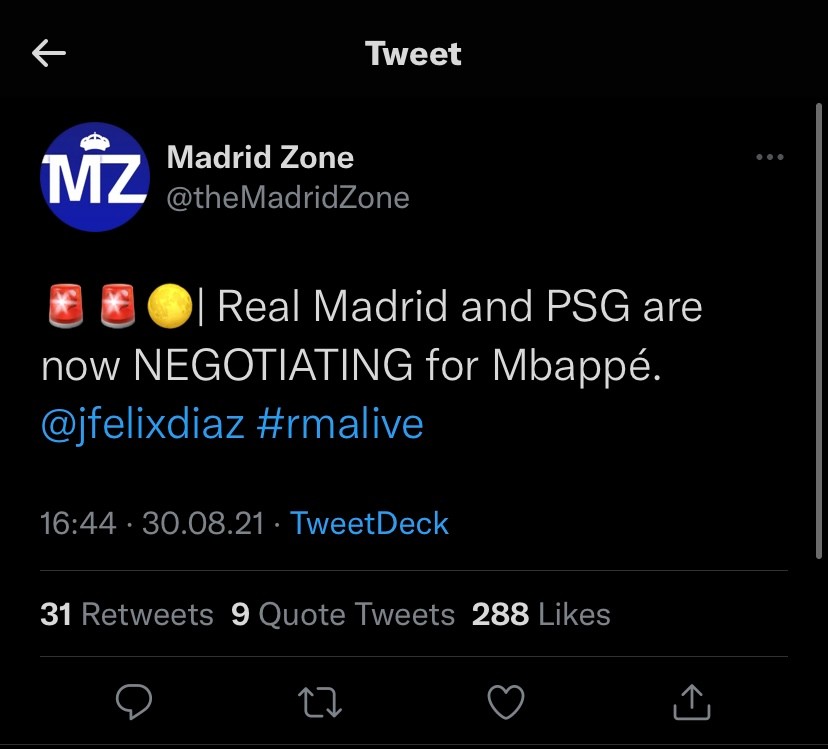828x749 pixels.
Task: Go back using the left arrow
Action: click(x=49, y=54)
